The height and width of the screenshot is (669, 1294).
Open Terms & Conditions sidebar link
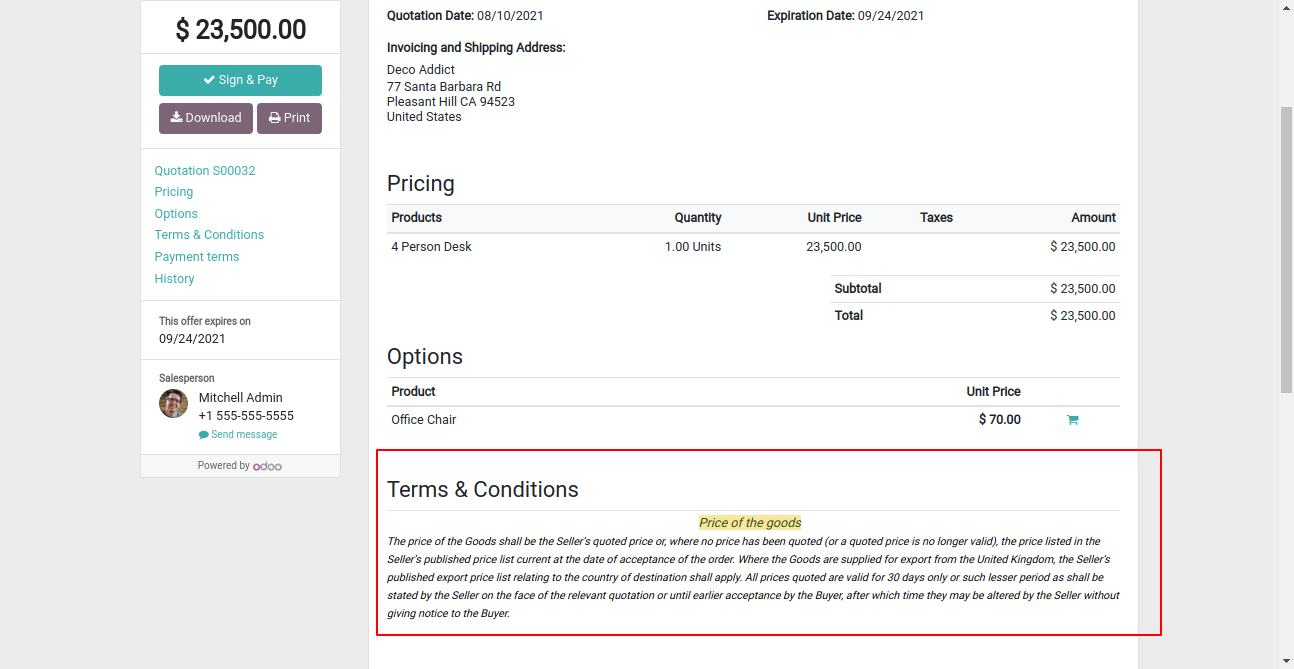click(209, 235)
